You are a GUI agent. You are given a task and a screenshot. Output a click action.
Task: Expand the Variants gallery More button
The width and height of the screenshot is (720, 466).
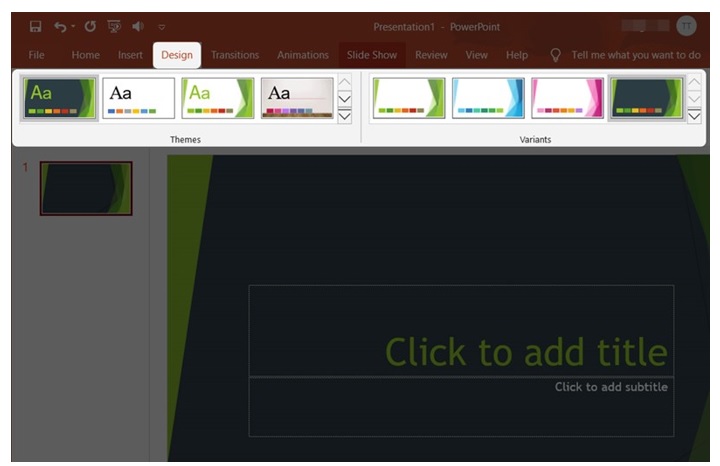[694, 117]
